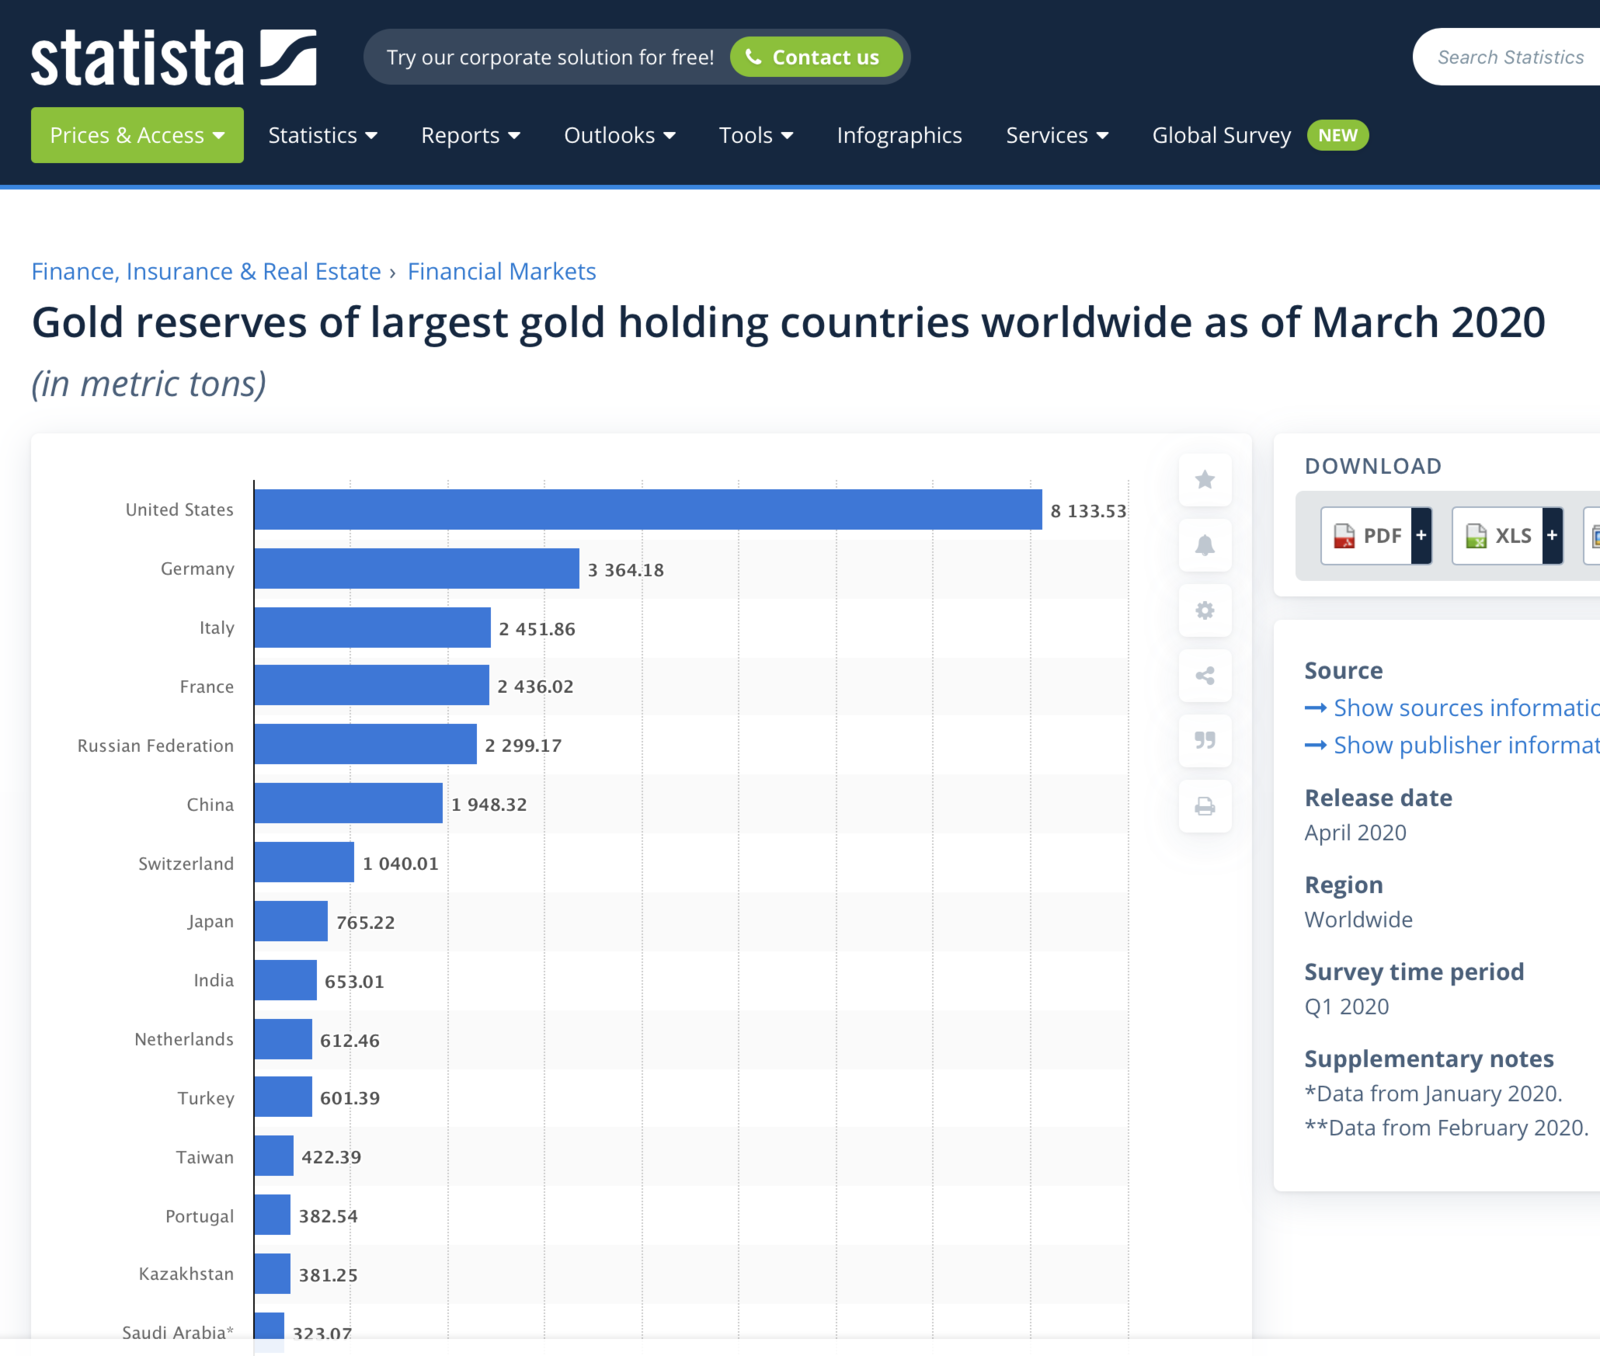Click the Netherlands bar in chart
1600x1356 pixels.
(x=284, y=1039)
